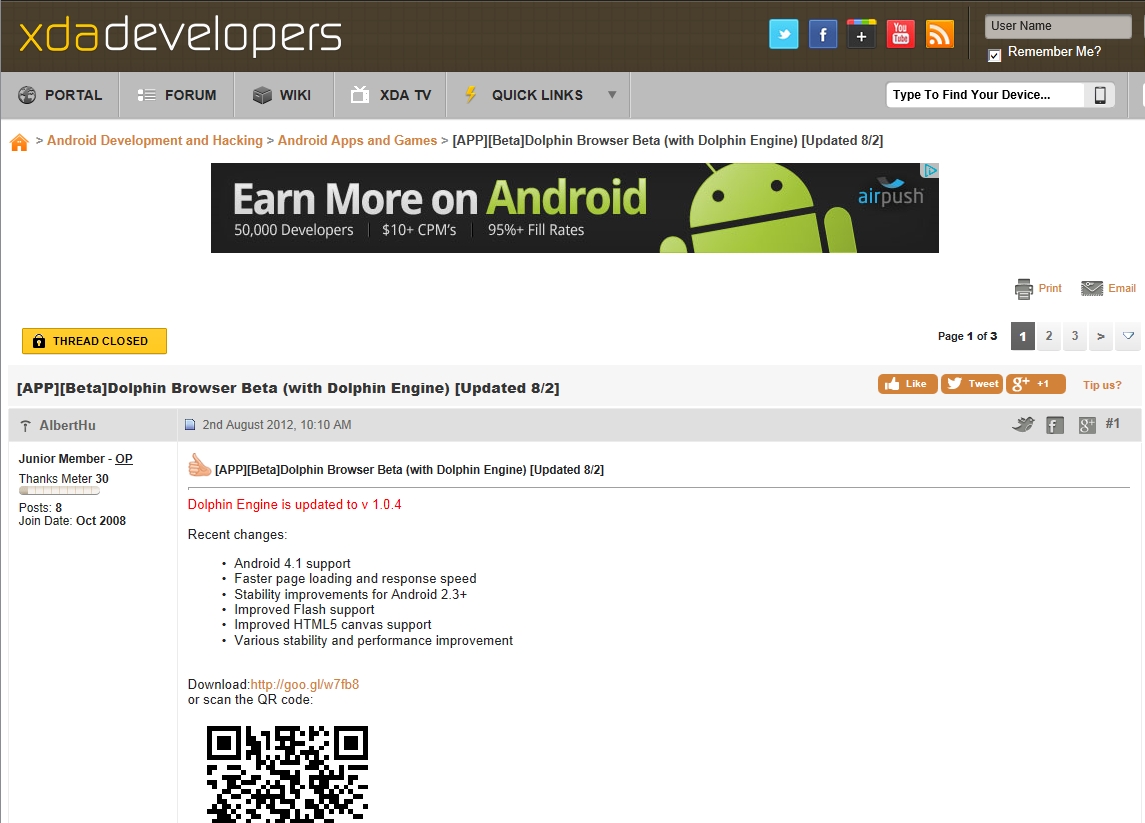Click the "Improved Flash support" bullet
1145x823 pixels.
304,609
